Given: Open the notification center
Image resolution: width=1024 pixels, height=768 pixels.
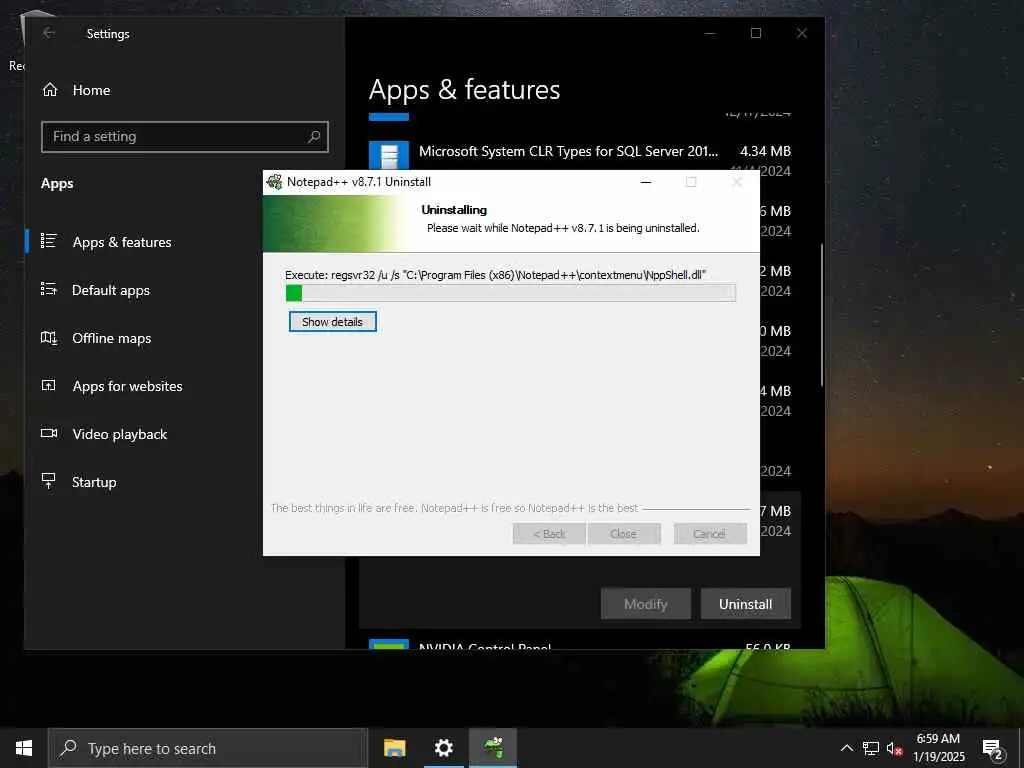Looking at the screenshot, I should point(993,749).
